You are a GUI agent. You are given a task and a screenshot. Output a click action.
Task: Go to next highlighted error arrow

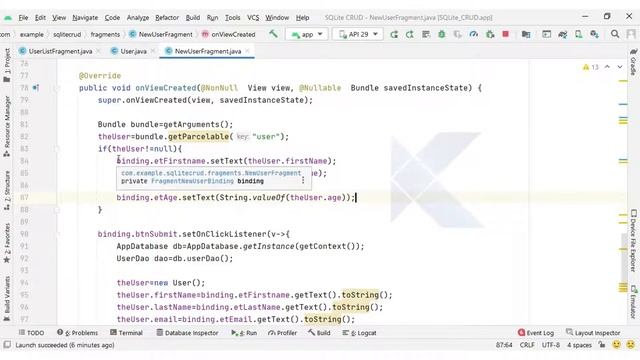tap(620, 67)
